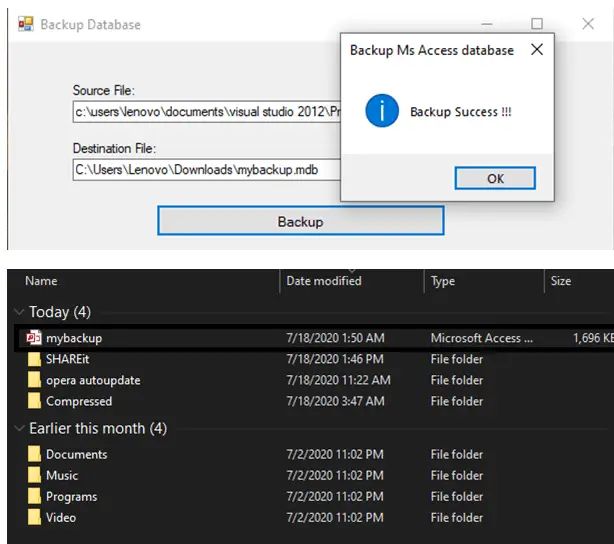Click File folder type in SHAREit row

point(457,359)
